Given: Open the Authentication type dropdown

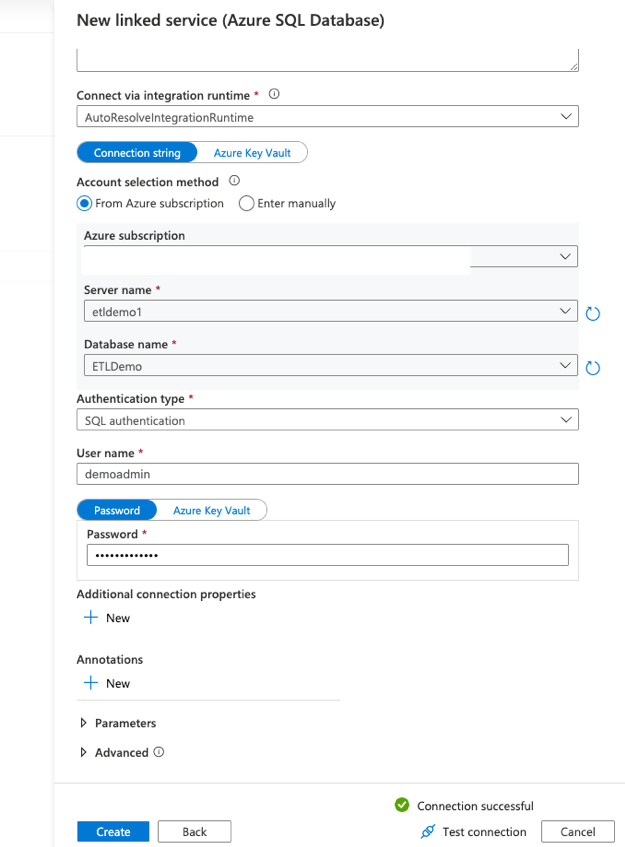Looking at the screenshot, I should click(327, 421).
